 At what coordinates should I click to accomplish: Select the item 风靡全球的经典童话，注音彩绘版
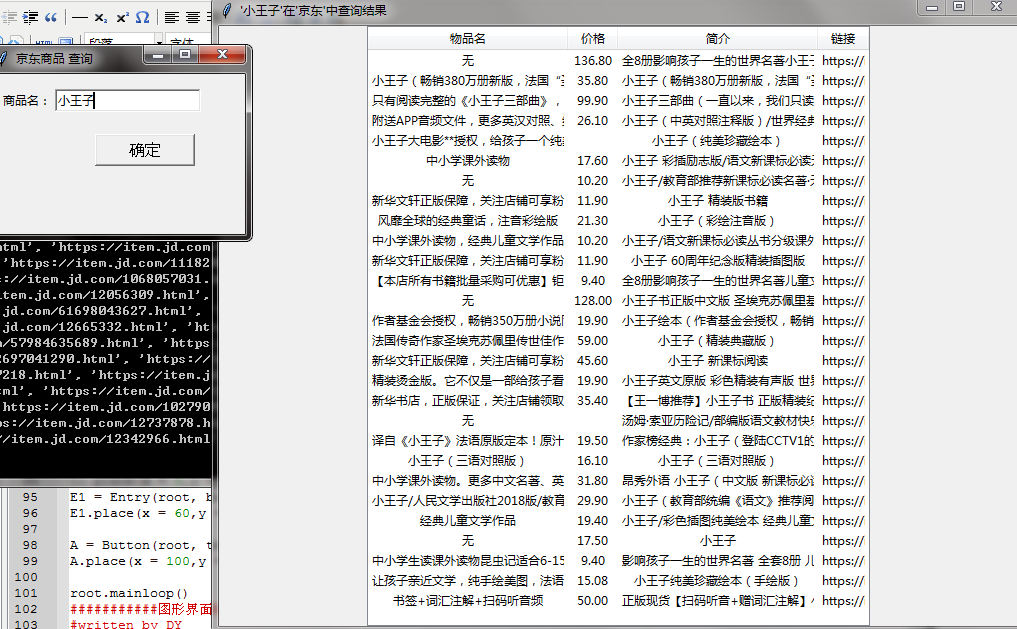click(x=468, y=220)
